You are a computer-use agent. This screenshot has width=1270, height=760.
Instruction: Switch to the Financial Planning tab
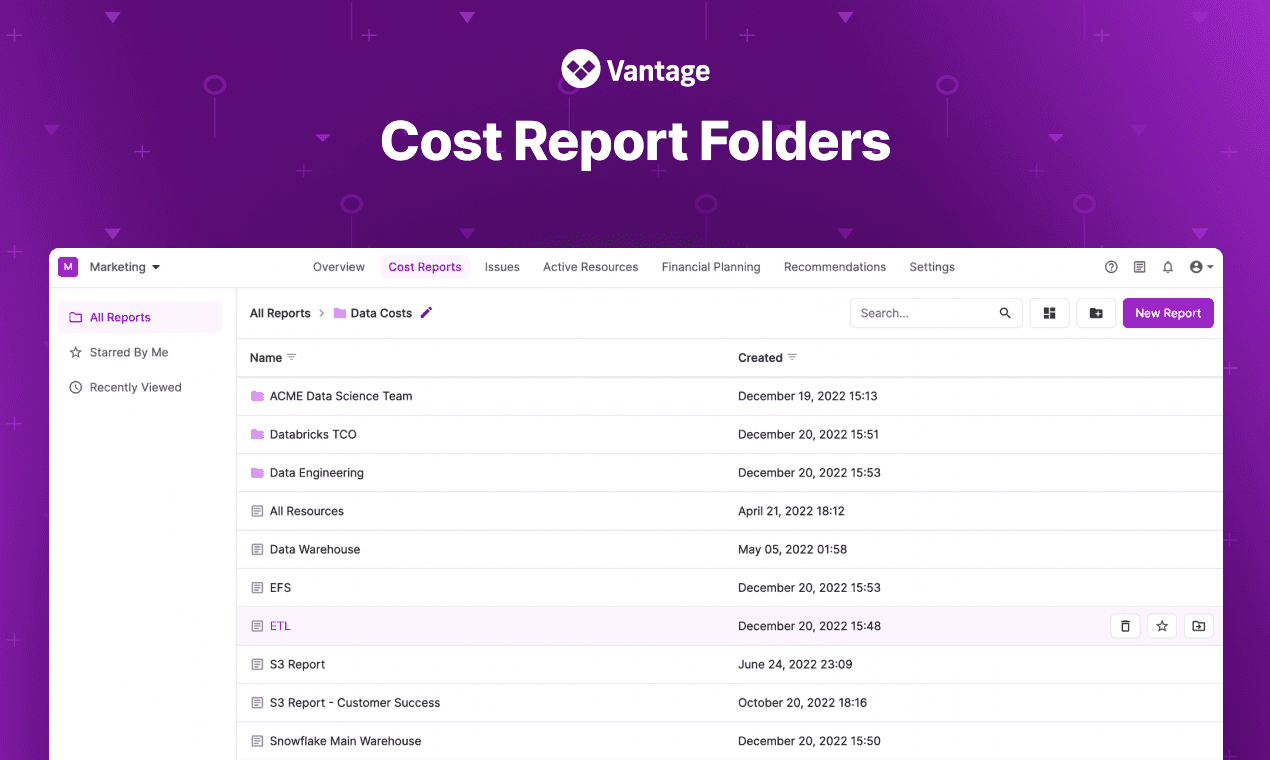coord(710,267)
